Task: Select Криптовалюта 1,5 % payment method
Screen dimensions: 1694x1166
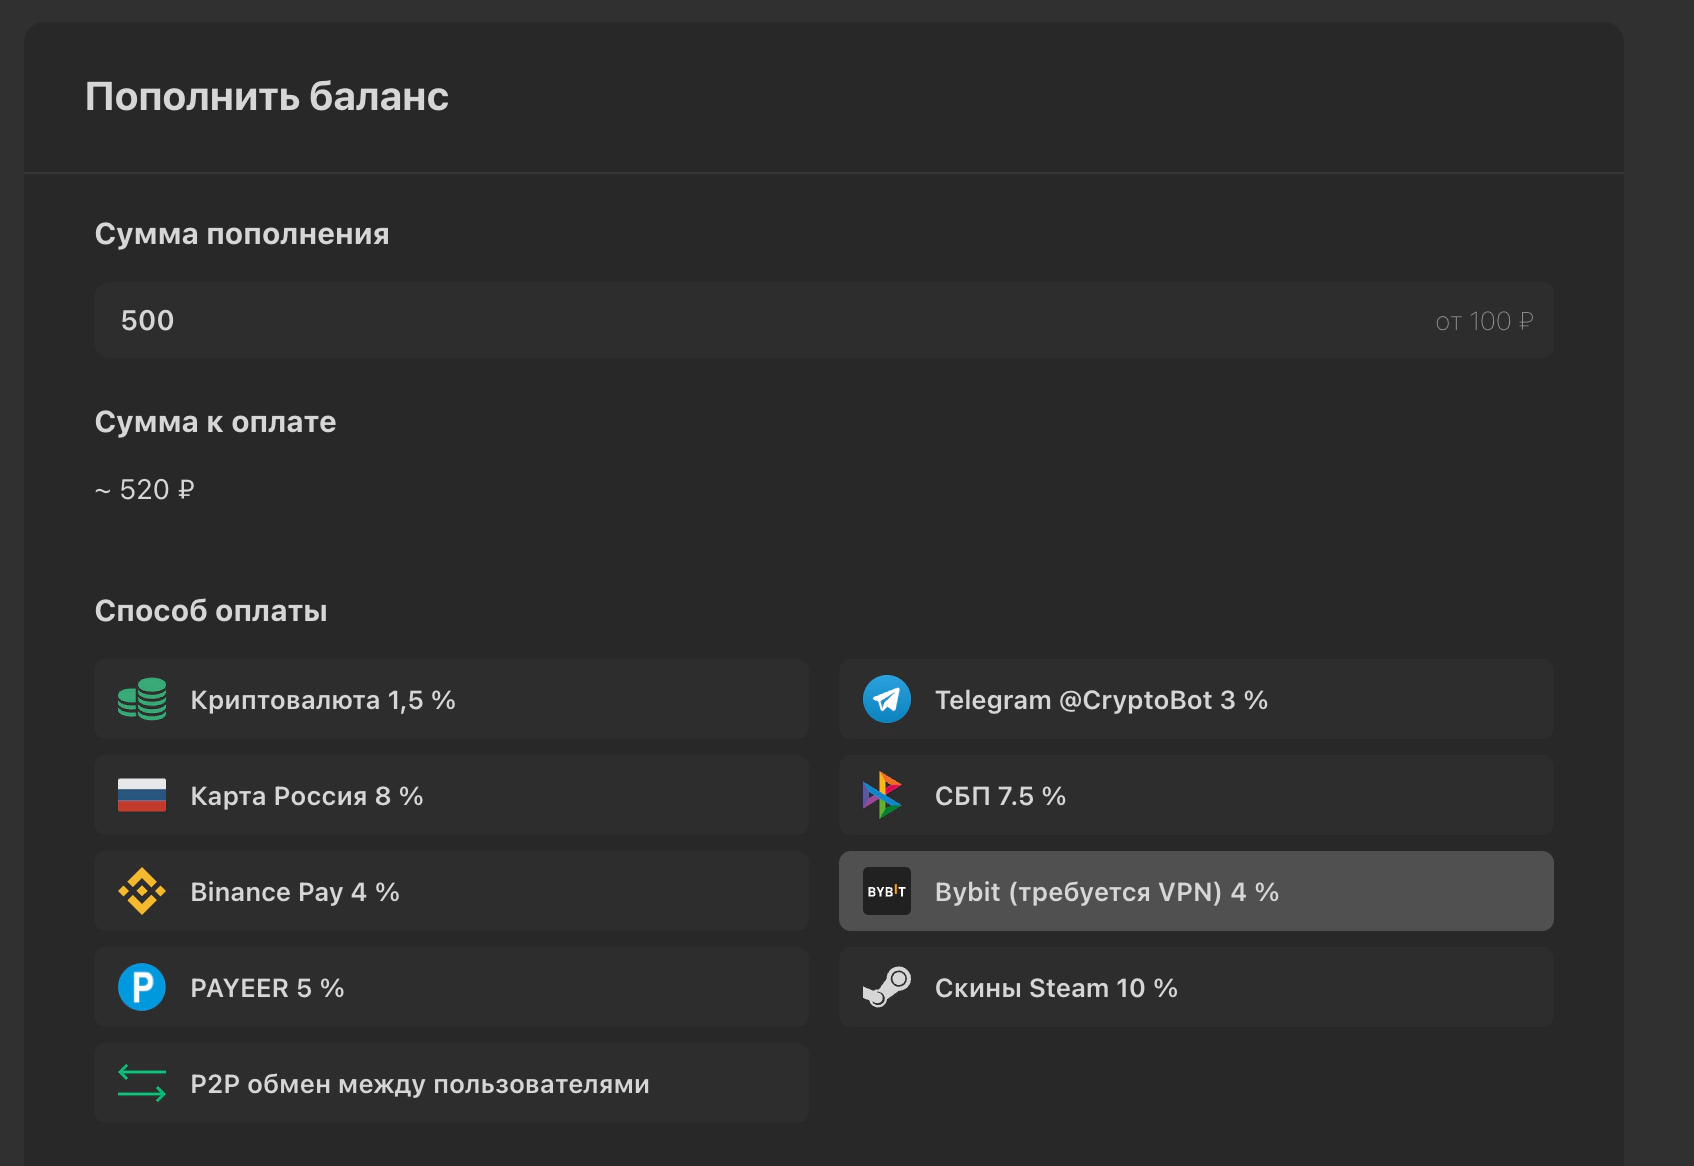Action: coord(450,699)
